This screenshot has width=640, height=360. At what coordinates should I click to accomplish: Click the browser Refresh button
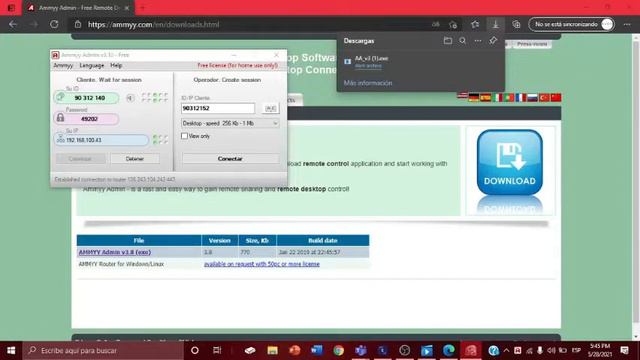coord(54,24)
